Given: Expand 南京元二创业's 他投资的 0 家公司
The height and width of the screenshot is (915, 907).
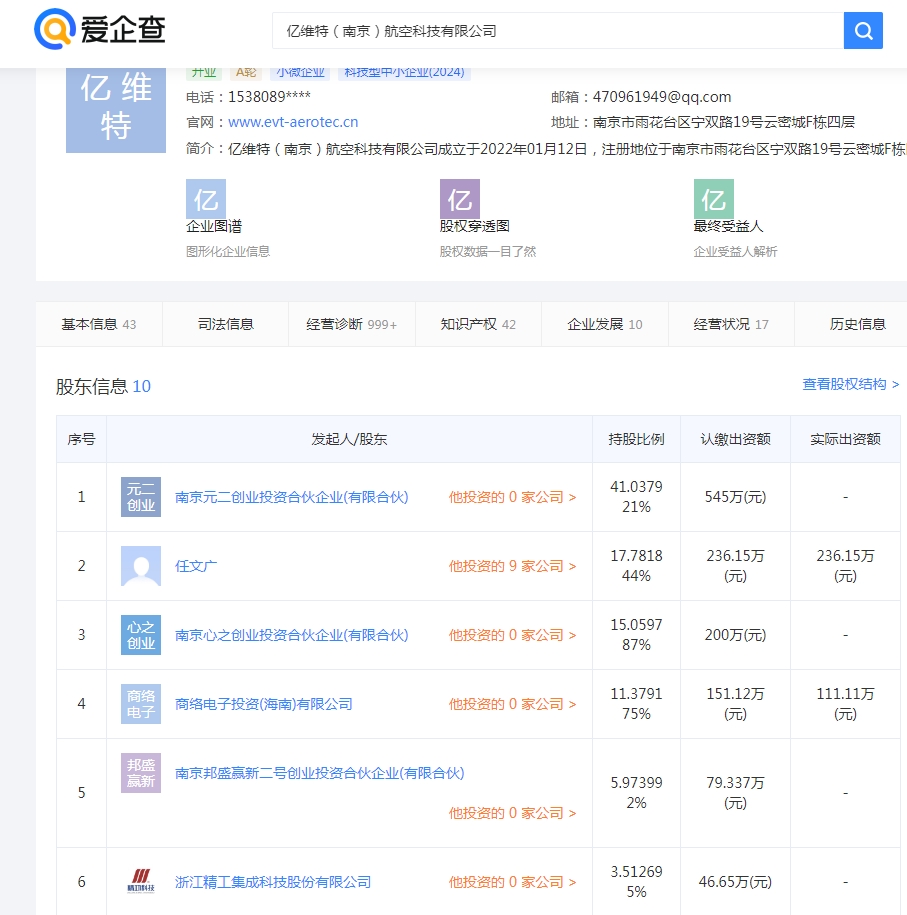Looking at the screenshot, I should (512, 497).
